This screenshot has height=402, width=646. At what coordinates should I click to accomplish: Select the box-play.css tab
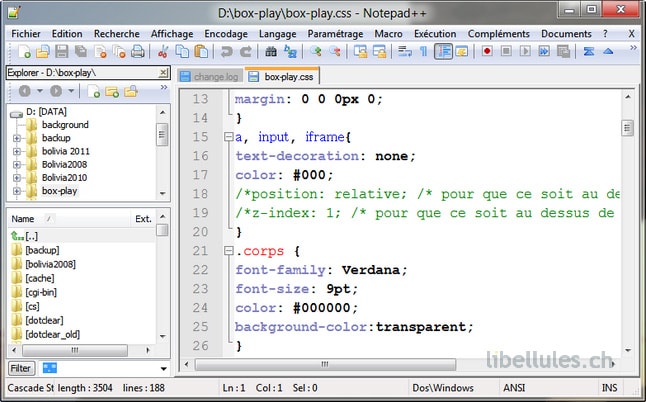(282, 76)
